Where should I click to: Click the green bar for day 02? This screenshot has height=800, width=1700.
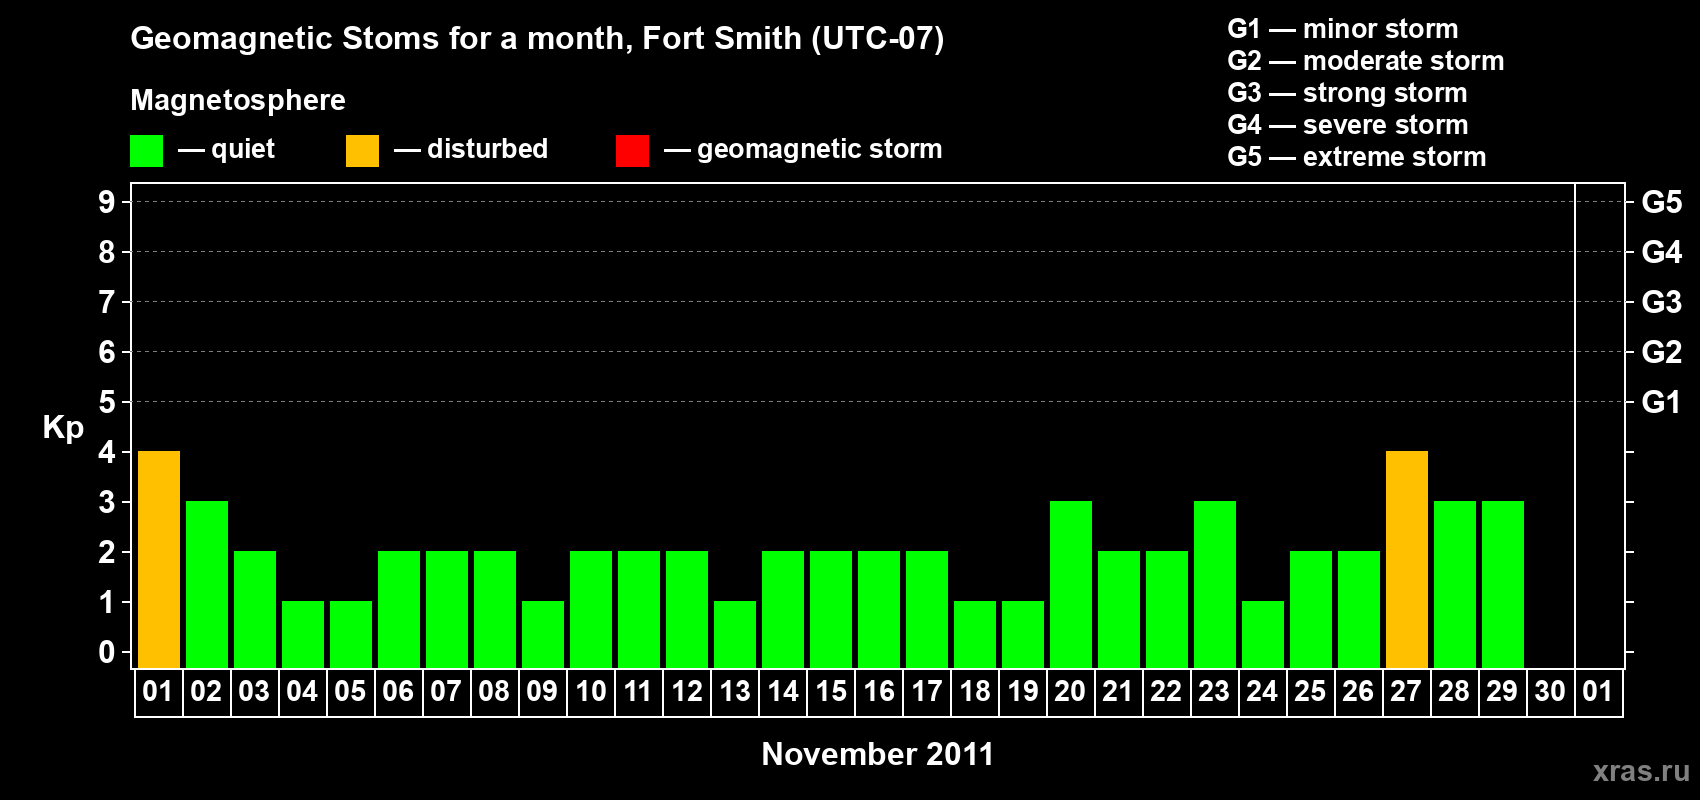[x=207, y=585]
